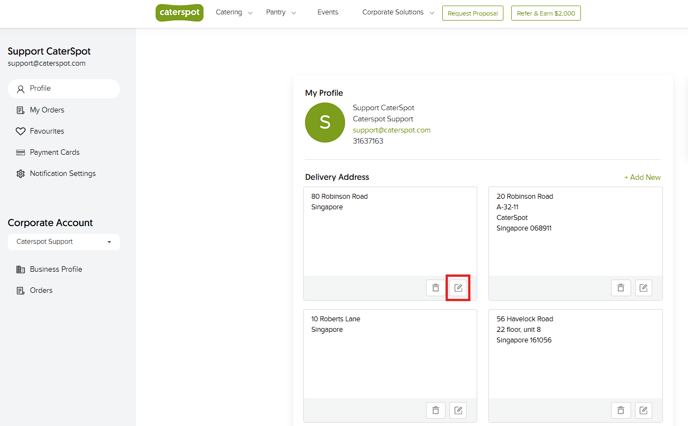Click the Favourites heart icon
This screenshot has height=426, width=688.
pos(20,131)
